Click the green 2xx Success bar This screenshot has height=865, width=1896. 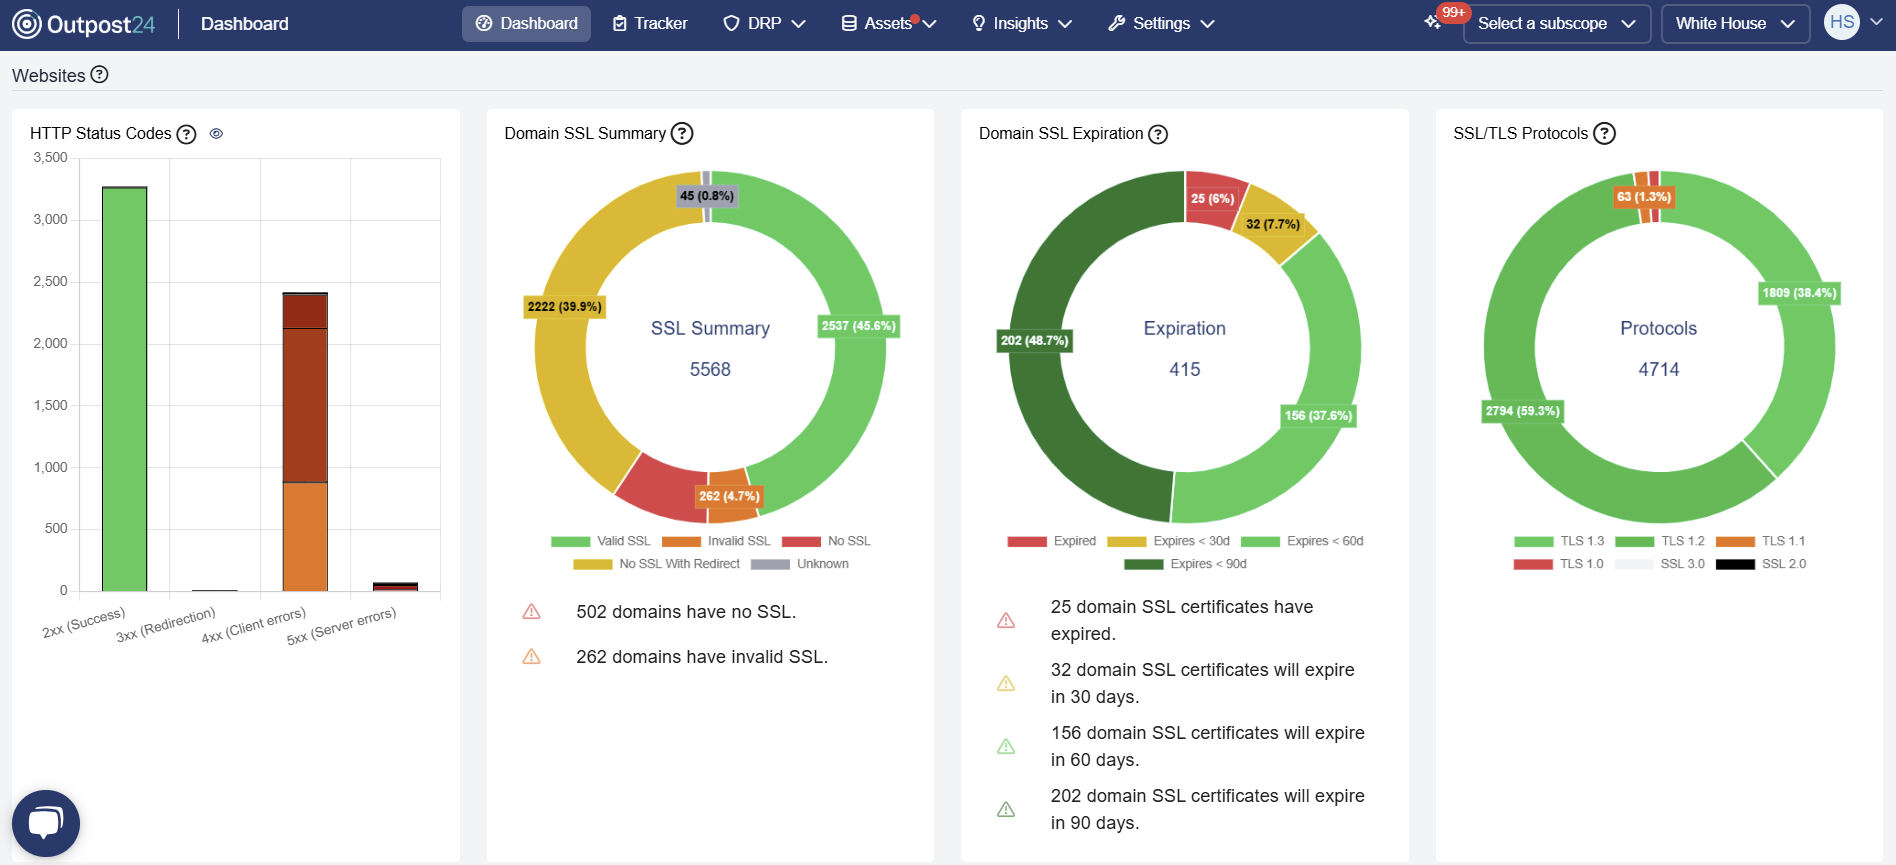125,390
